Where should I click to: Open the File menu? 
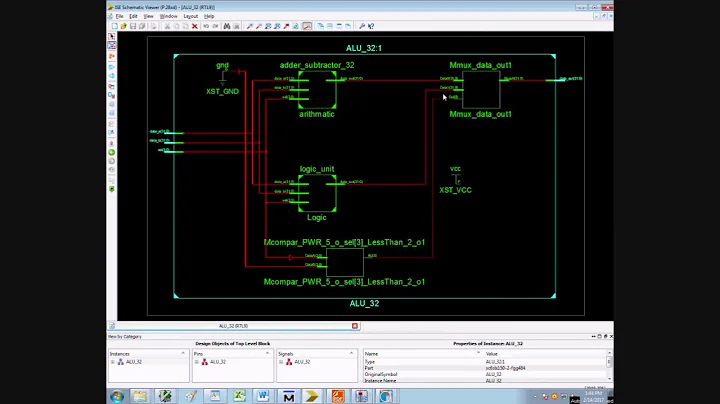tap(119, 16)
